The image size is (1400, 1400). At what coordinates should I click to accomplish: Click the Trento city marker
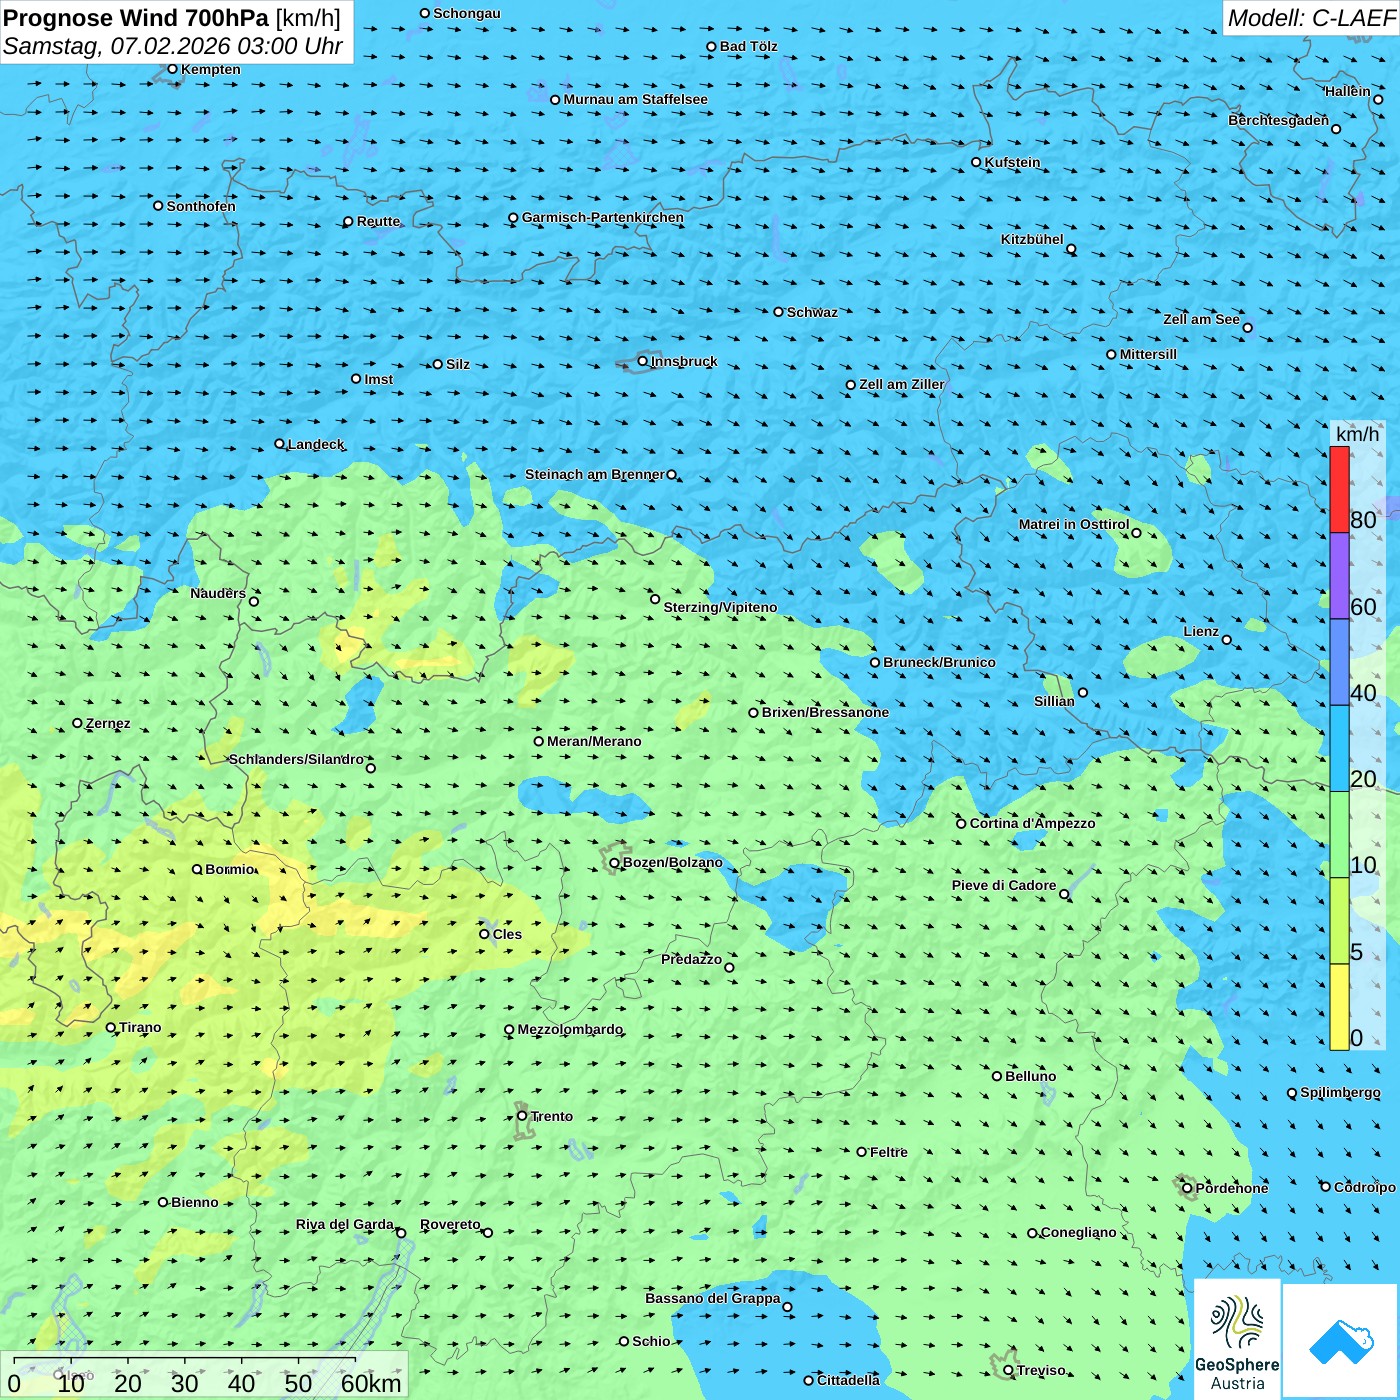point(522,1116)
